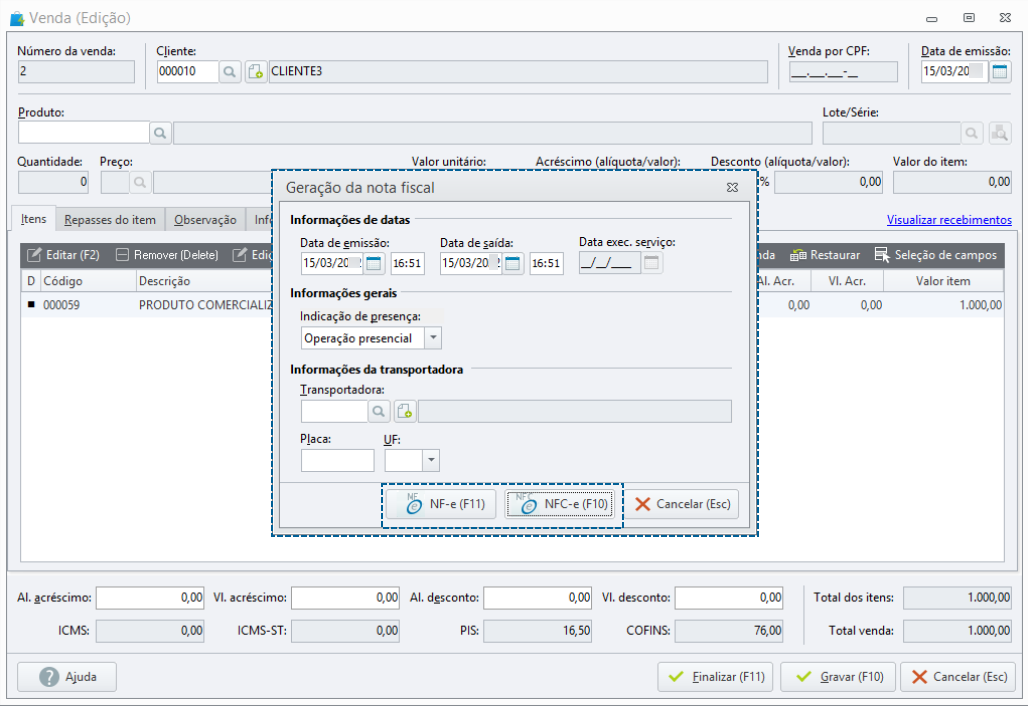Add new client with document-plus icon
Viewport: 1028px width, 709px height.
point(256,71)
